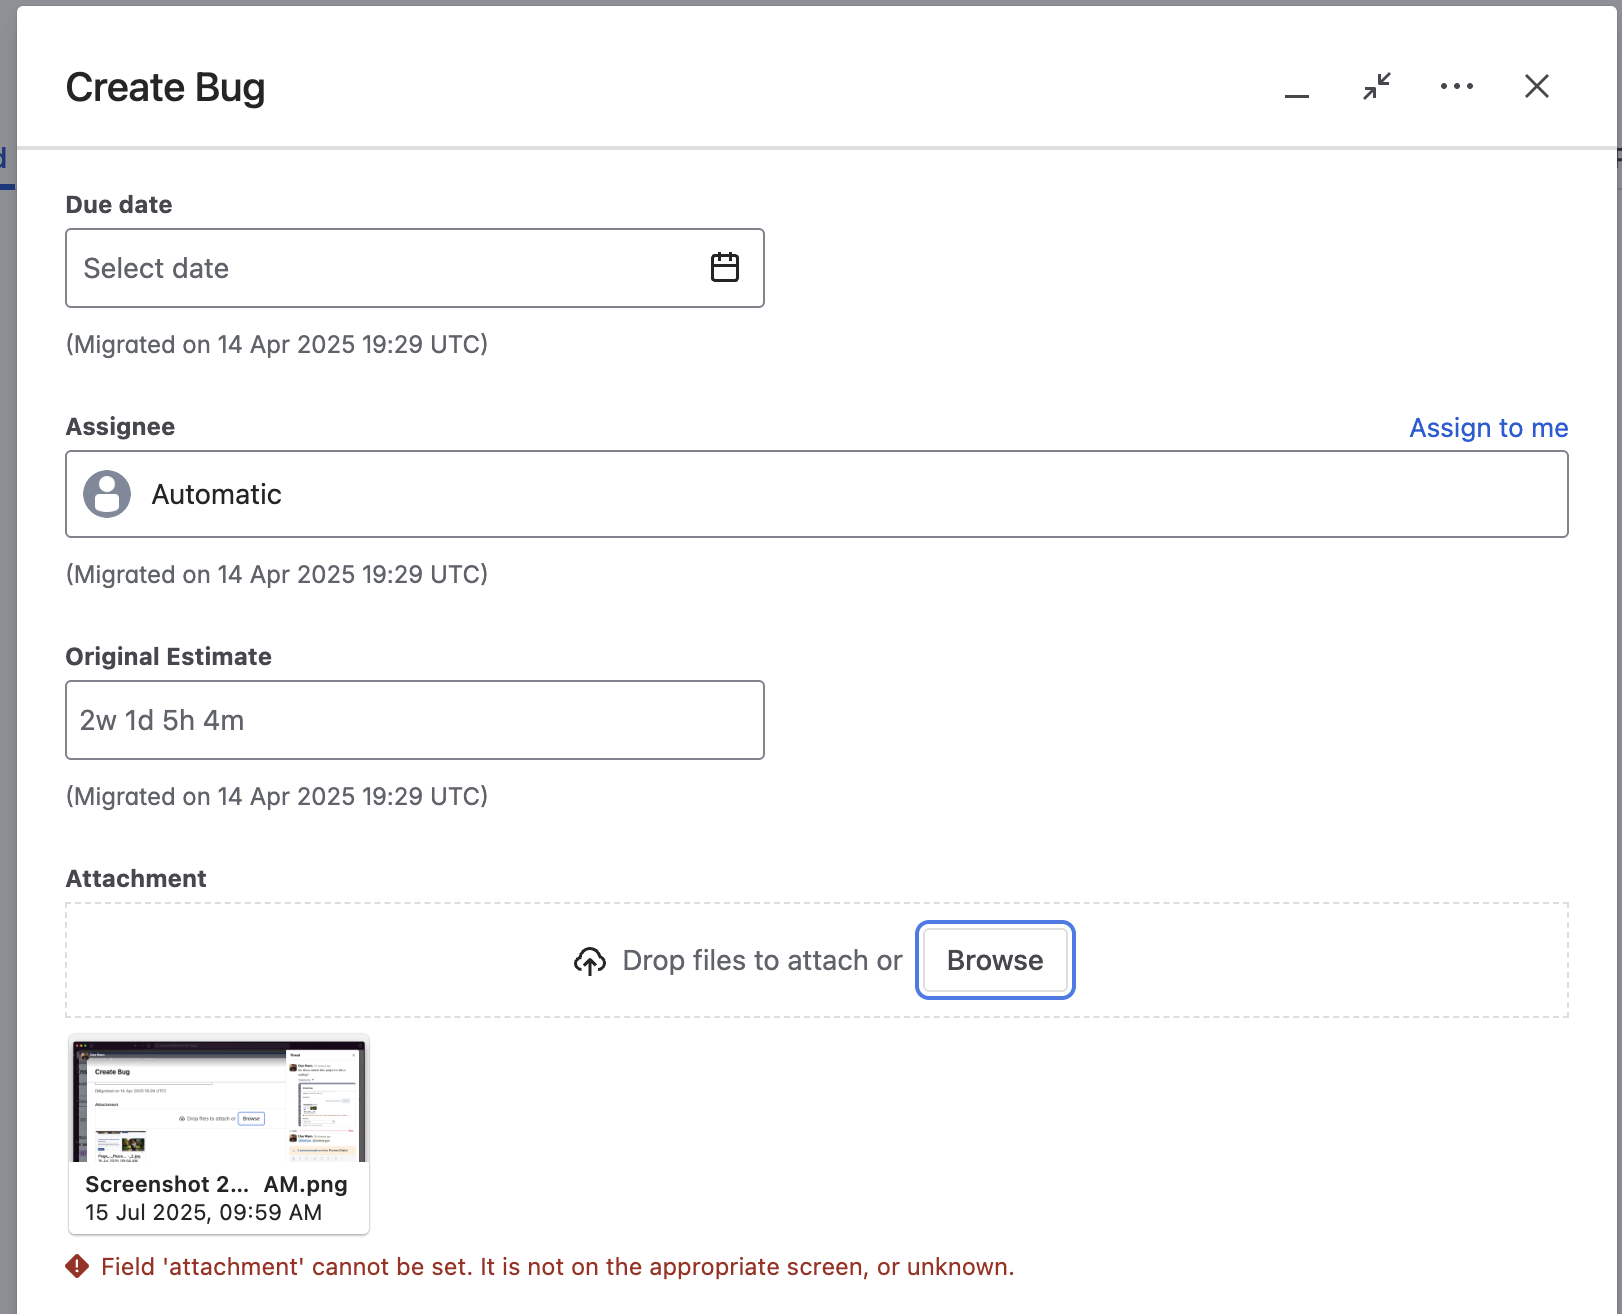Screen dimensions: 1622x1314
Task: Click the Browse button to attach files
Action: tap(995, 960)
